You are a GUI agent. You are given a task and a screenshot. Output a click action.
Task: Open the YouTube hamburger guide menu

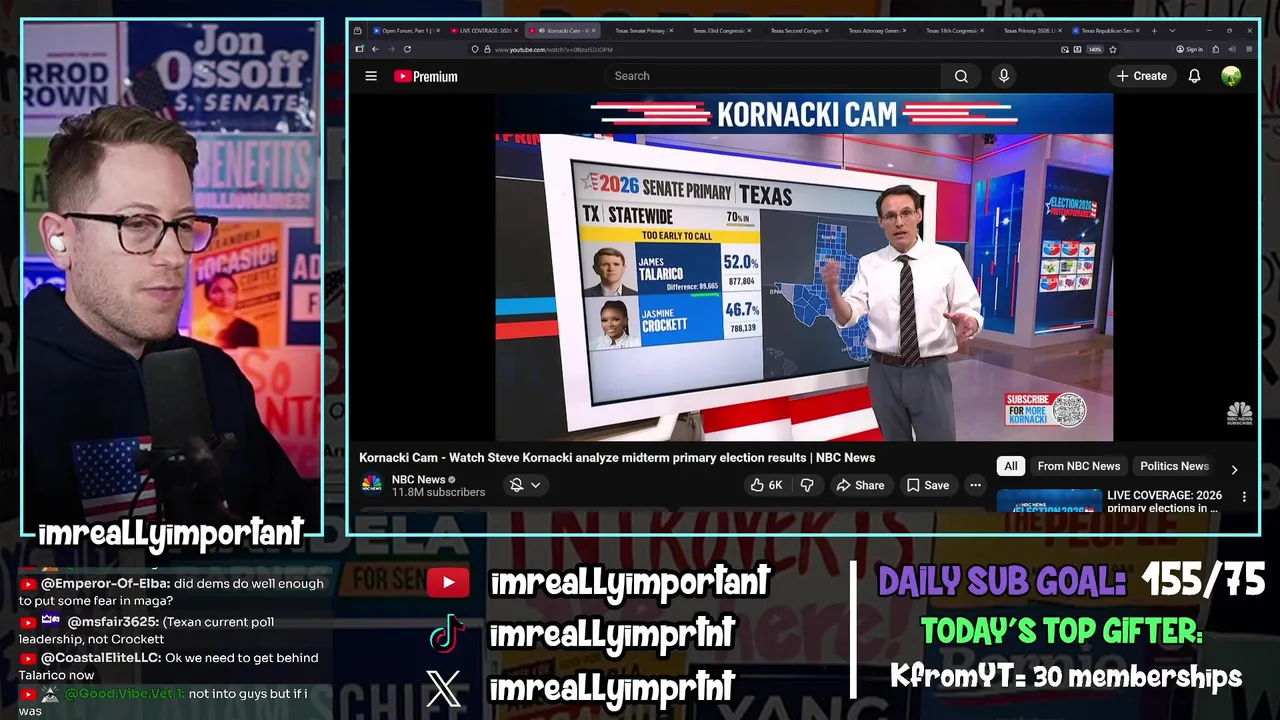click(x=371, y=76)
